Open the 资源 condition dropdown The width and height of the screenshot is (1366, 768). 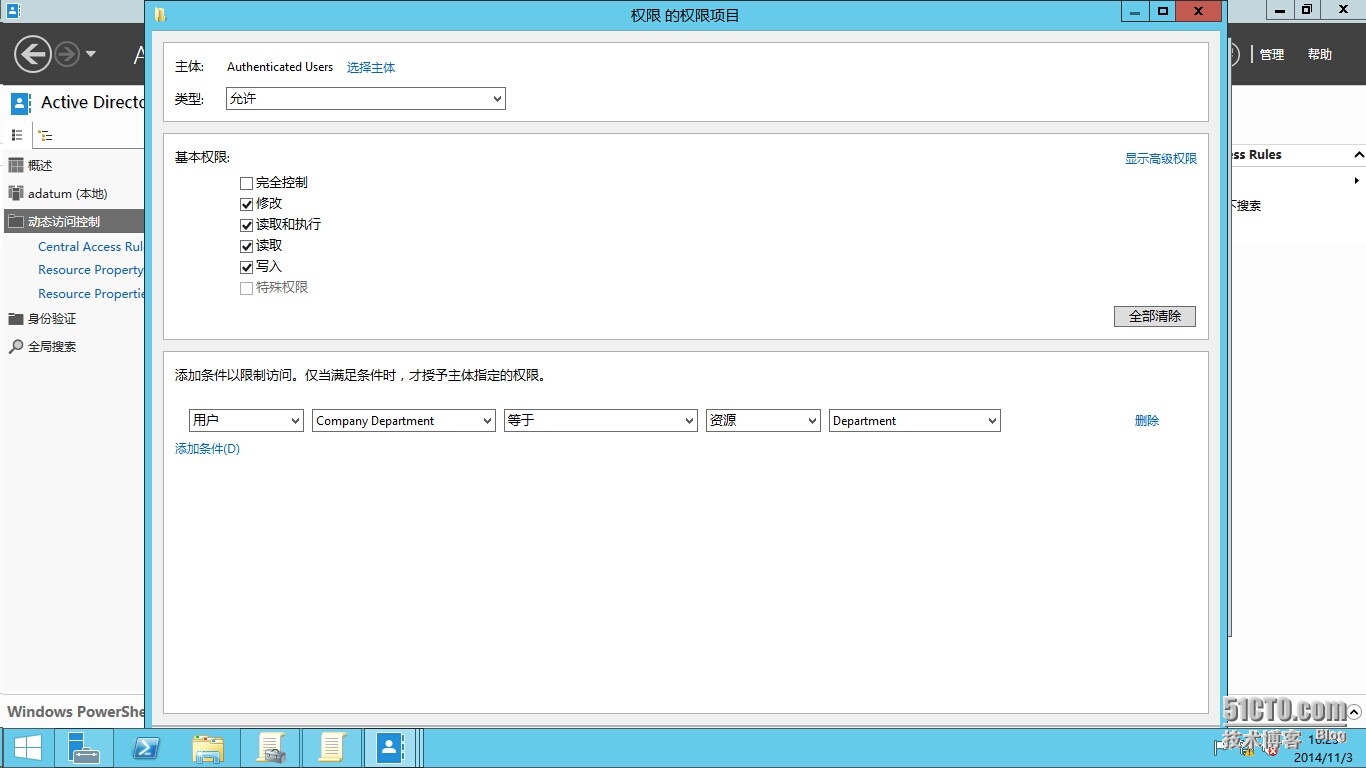pyautogui.click(x=763, y=420)
